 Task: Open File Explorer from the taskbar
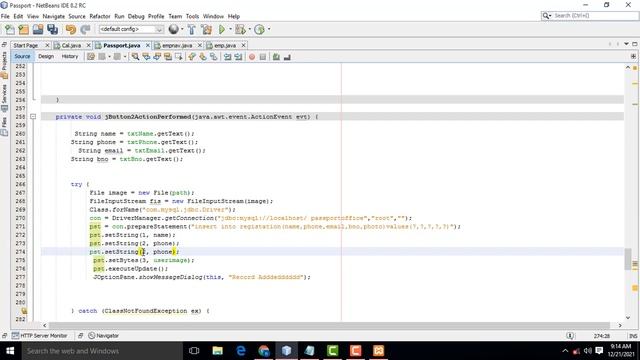pyautogui.click(x=218, y=351)
